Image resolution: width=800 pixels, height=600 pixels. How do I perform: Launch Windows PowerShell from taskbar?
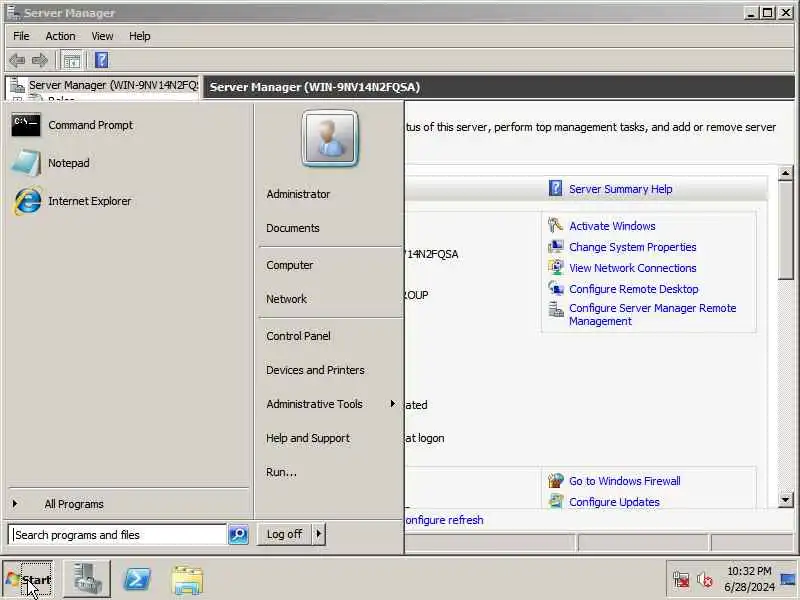click(x=137, y=579)
